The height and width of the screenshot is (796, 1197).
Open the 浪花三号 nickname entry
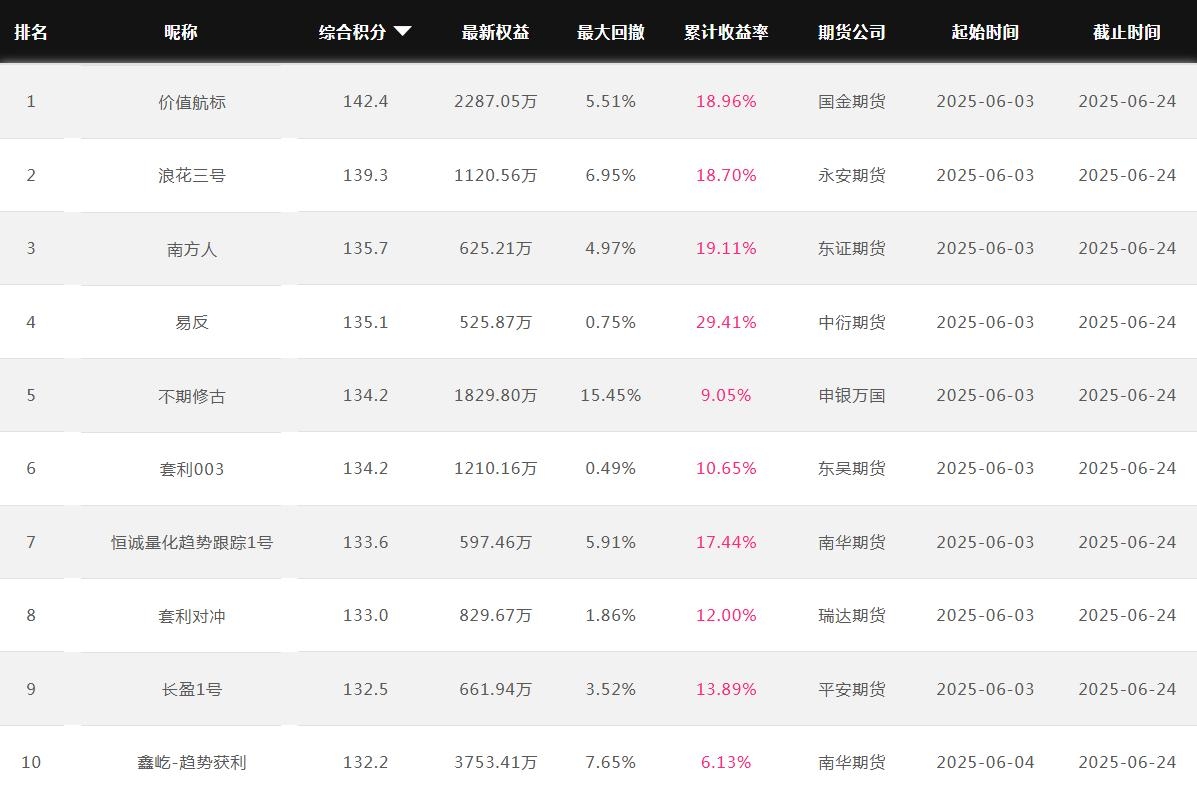[x=192, y=176]
